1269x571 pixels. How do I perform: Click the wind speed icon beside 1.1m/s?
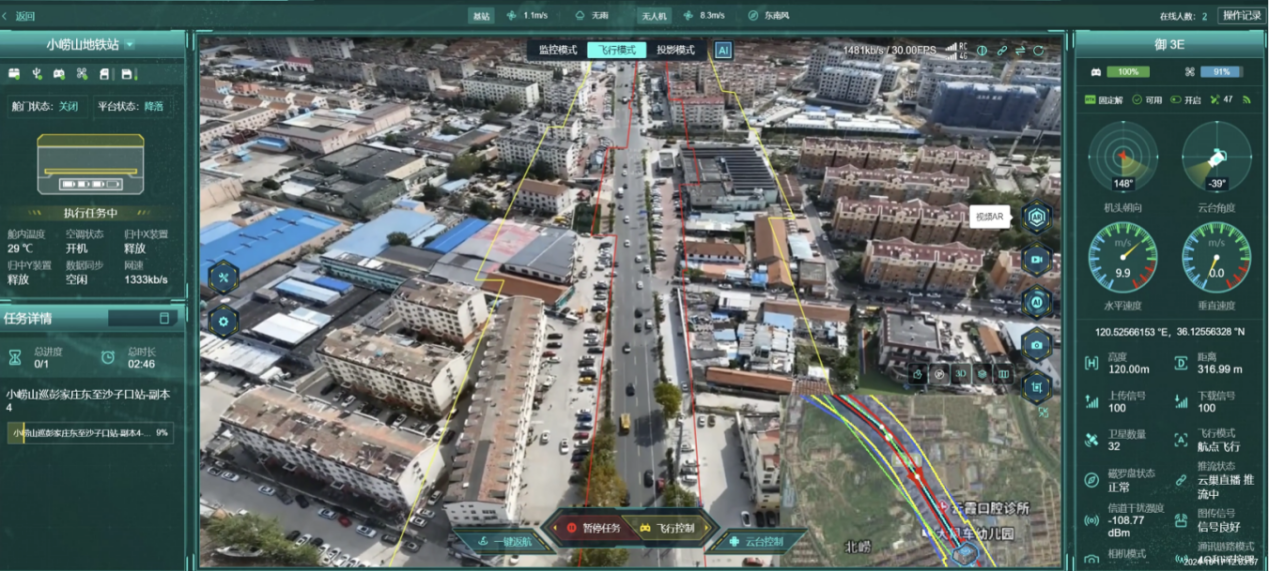512,16
